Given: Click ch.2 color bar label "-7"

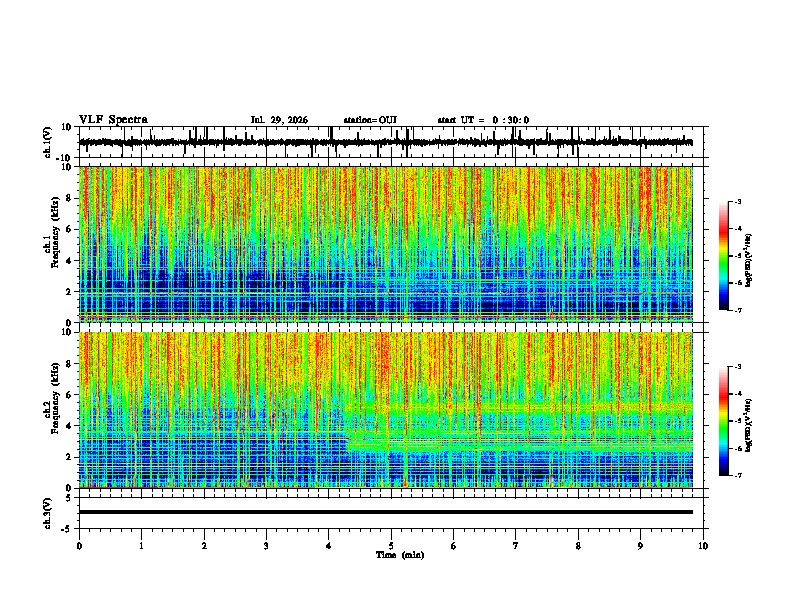Looking at the screenshot, I should (737, 475).
